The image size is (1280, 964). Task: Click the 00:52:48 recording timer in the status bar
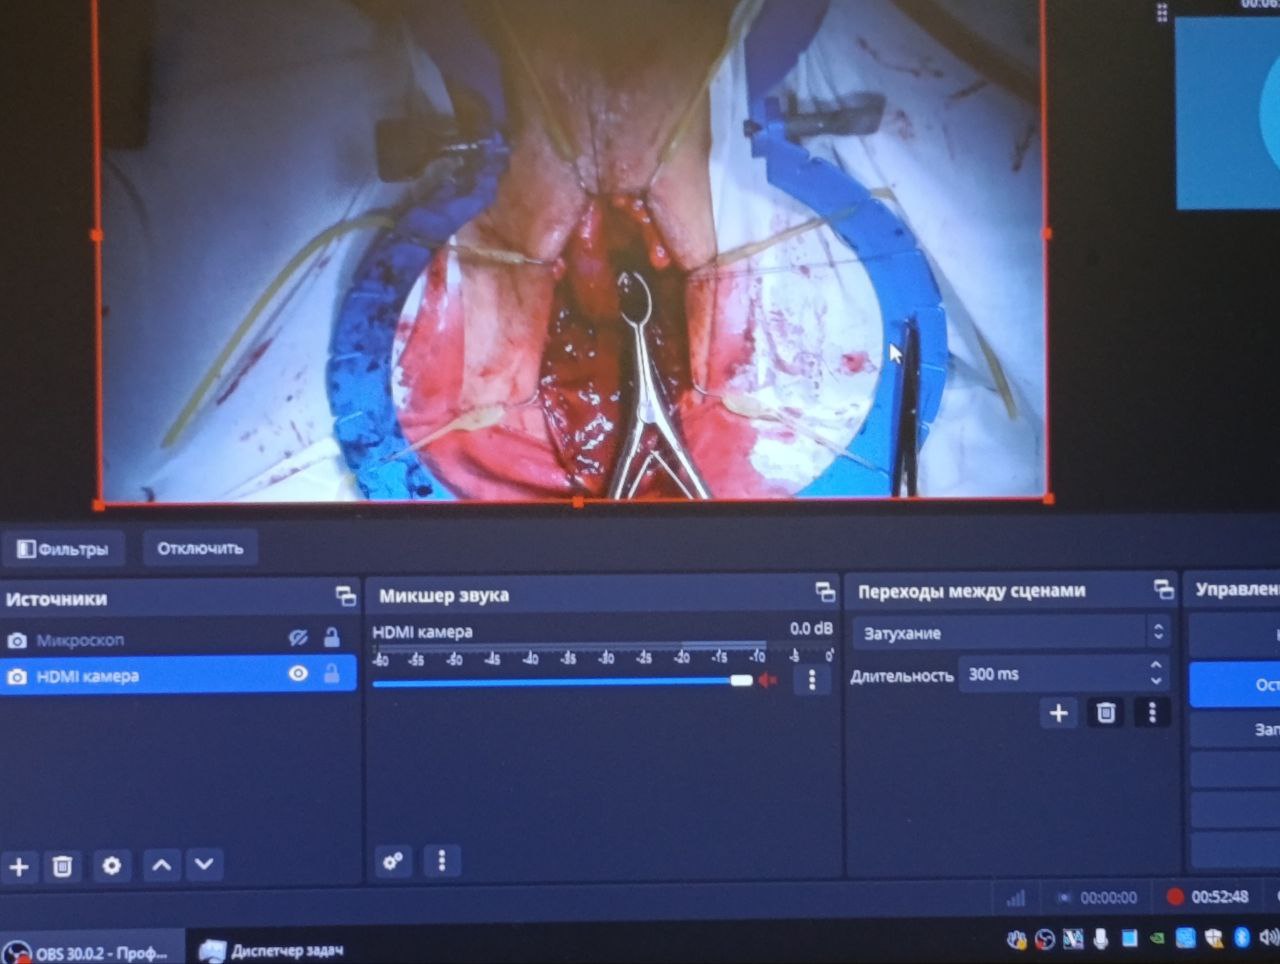point(1219,897)
